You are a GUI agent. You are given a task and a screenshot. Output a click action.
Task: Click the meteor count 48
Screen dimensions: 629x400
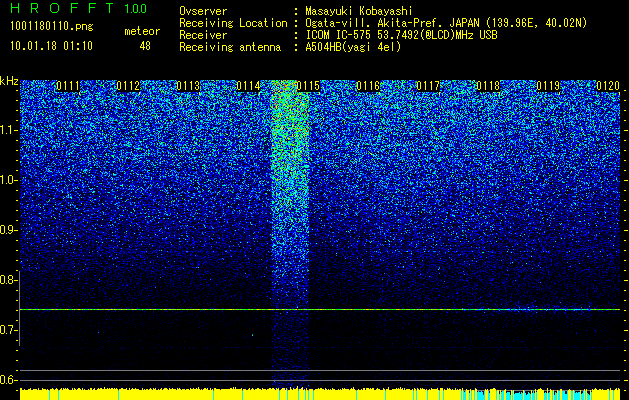145,46
